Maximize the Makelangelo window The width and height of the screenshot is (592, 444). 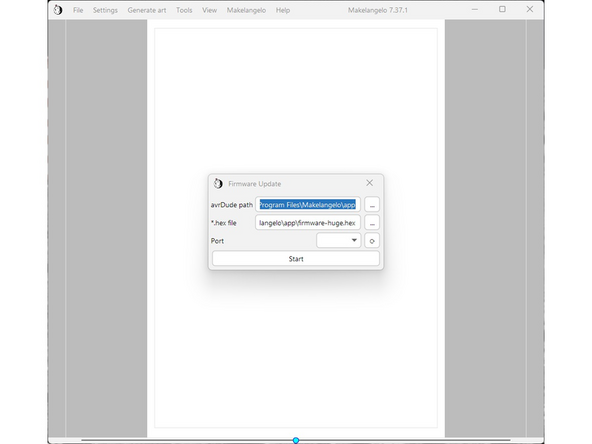click(502, 9)
